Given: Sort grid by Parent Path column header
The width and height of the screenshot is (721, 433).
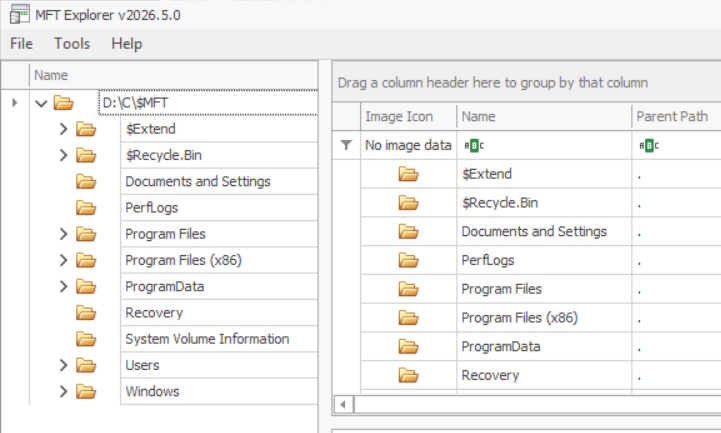Looking at the screenshot, I should (676, 117).
